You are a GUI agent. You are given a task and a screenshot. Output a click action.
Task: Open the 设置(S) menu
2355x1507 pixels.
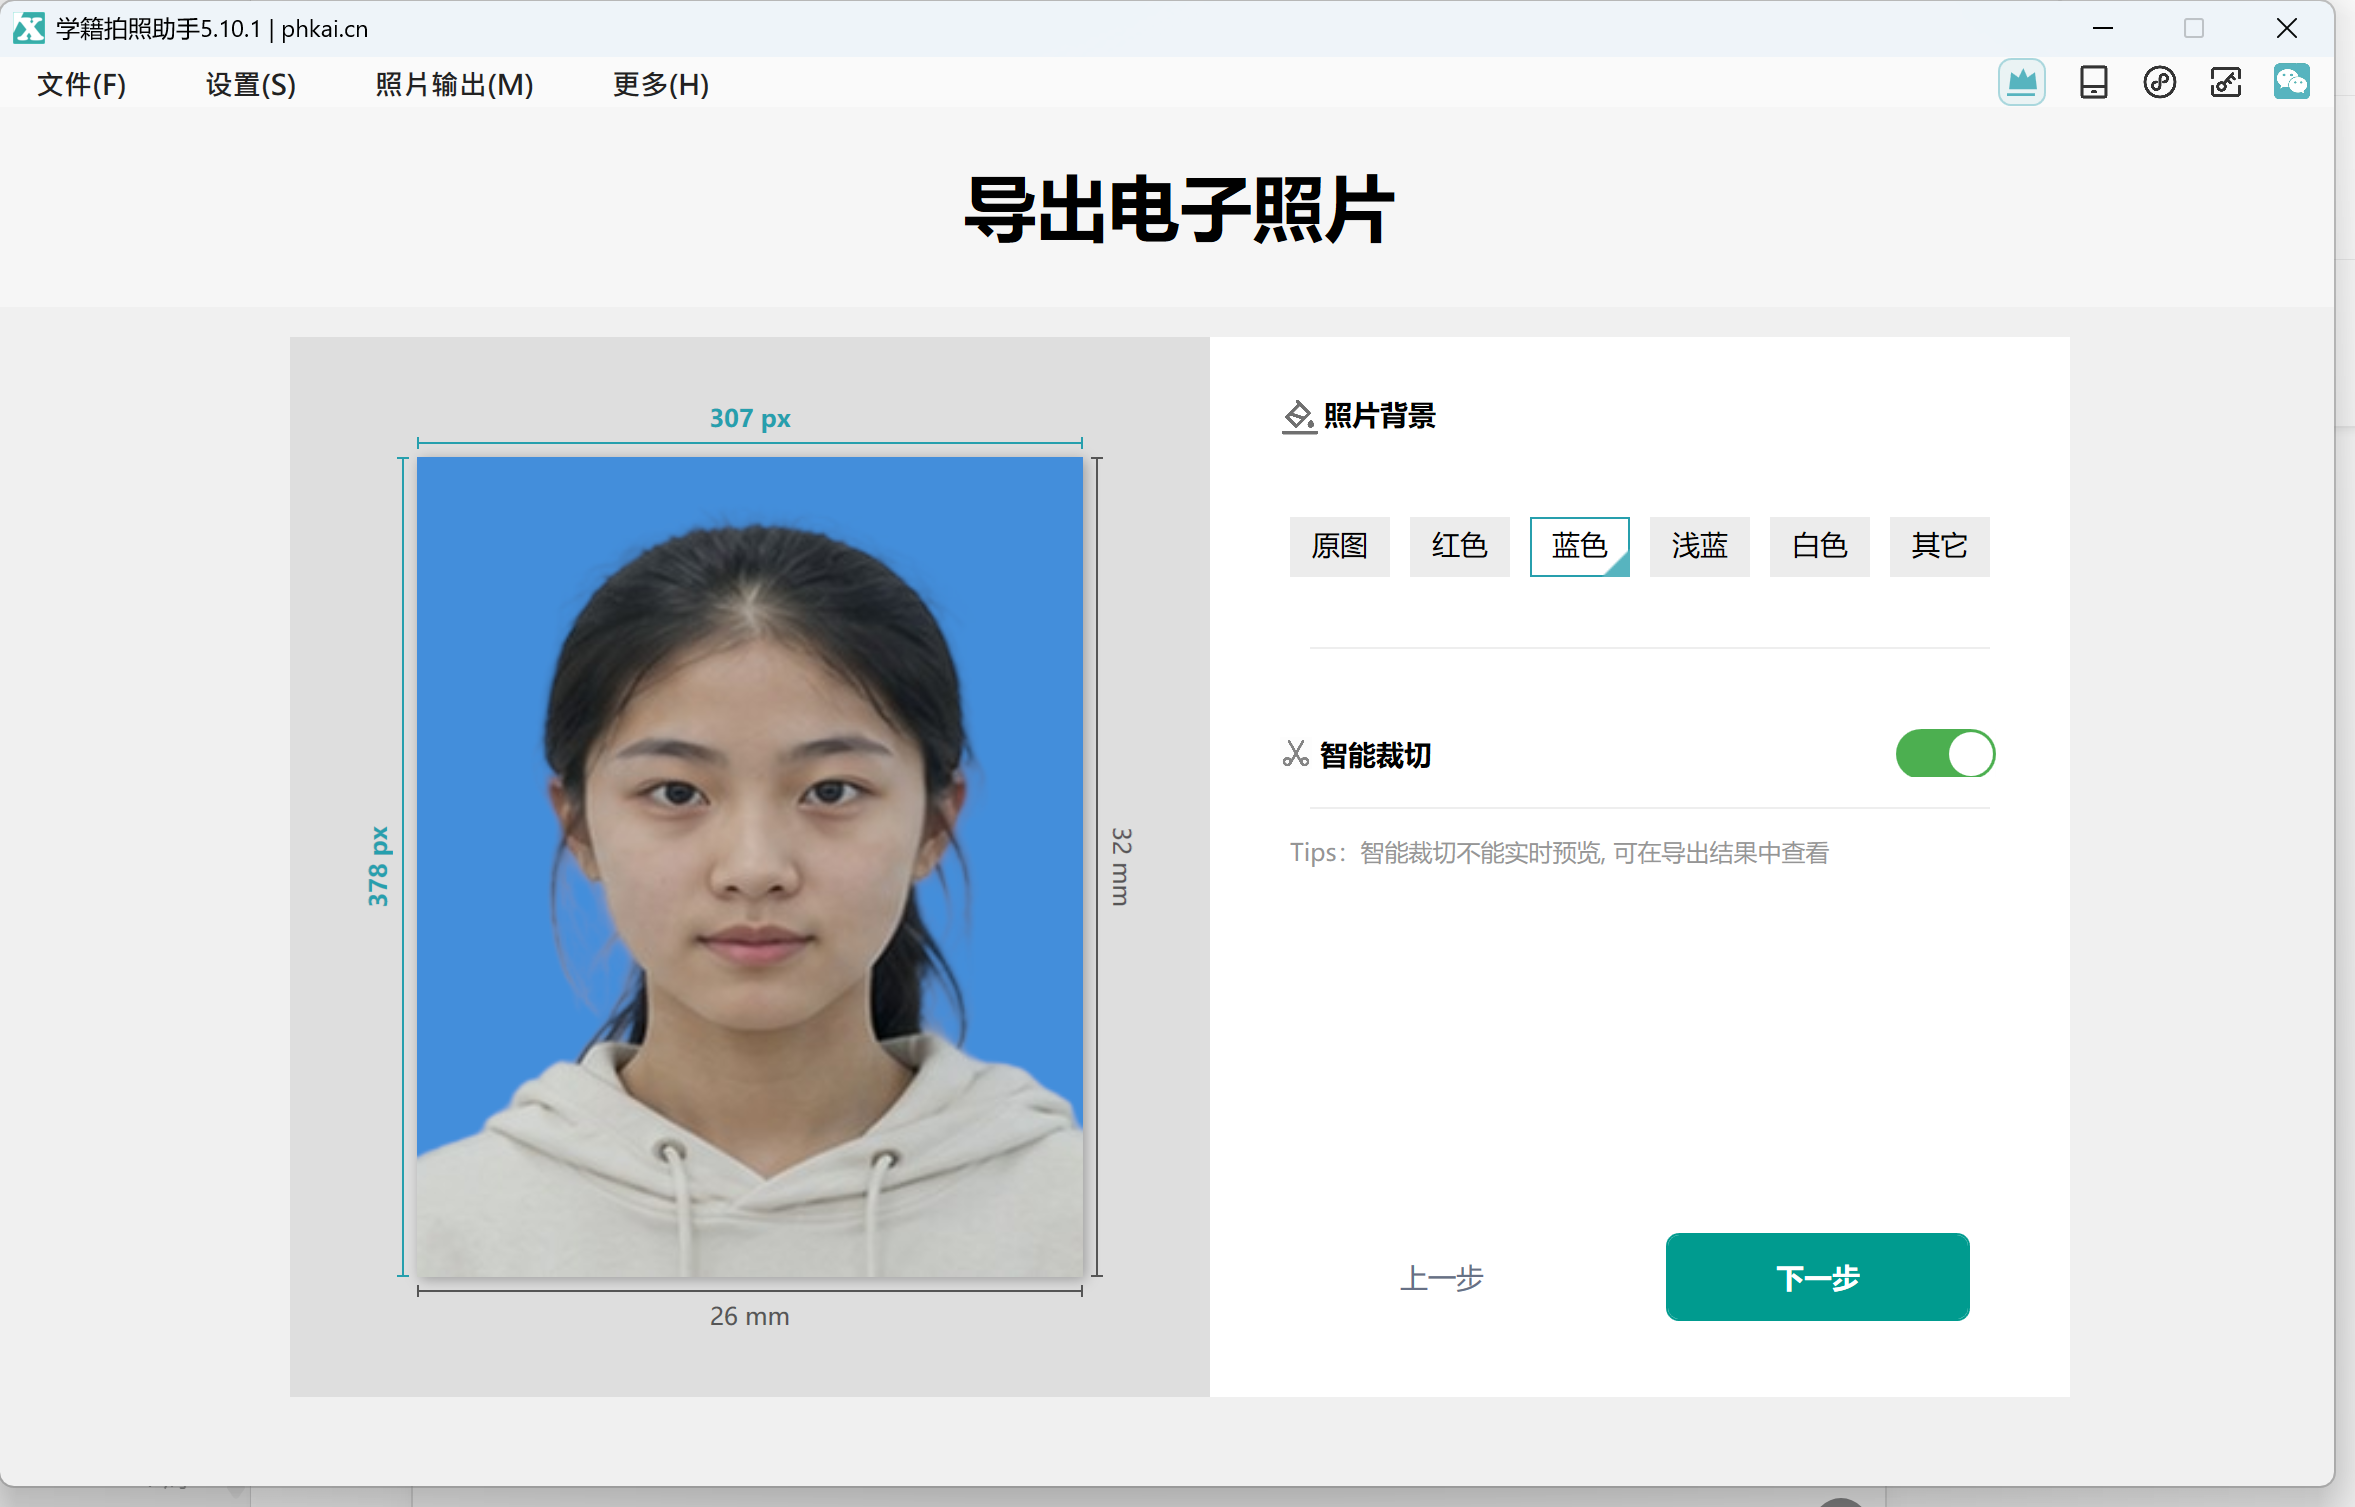click(251, 85)
